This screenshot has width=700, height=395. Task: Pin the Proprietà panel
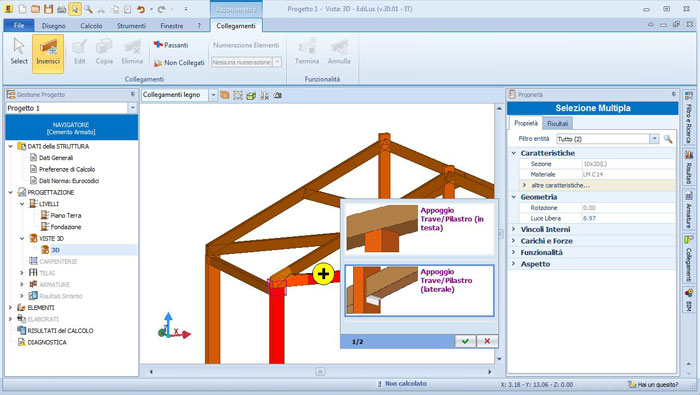(674, 95)
